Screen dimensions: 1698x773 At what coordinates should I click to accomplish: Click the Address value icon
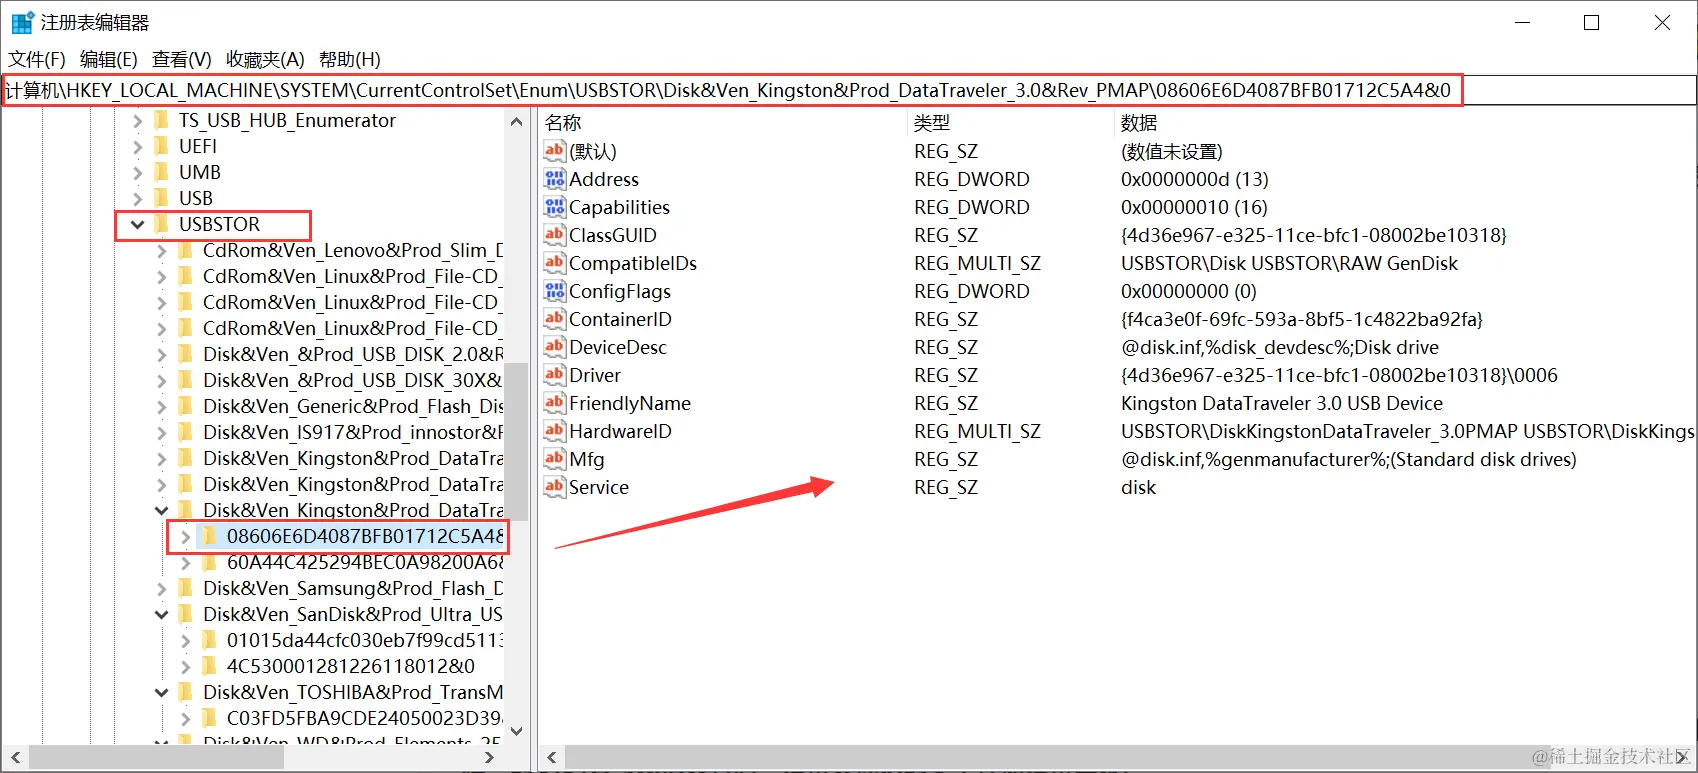(555, 179)
